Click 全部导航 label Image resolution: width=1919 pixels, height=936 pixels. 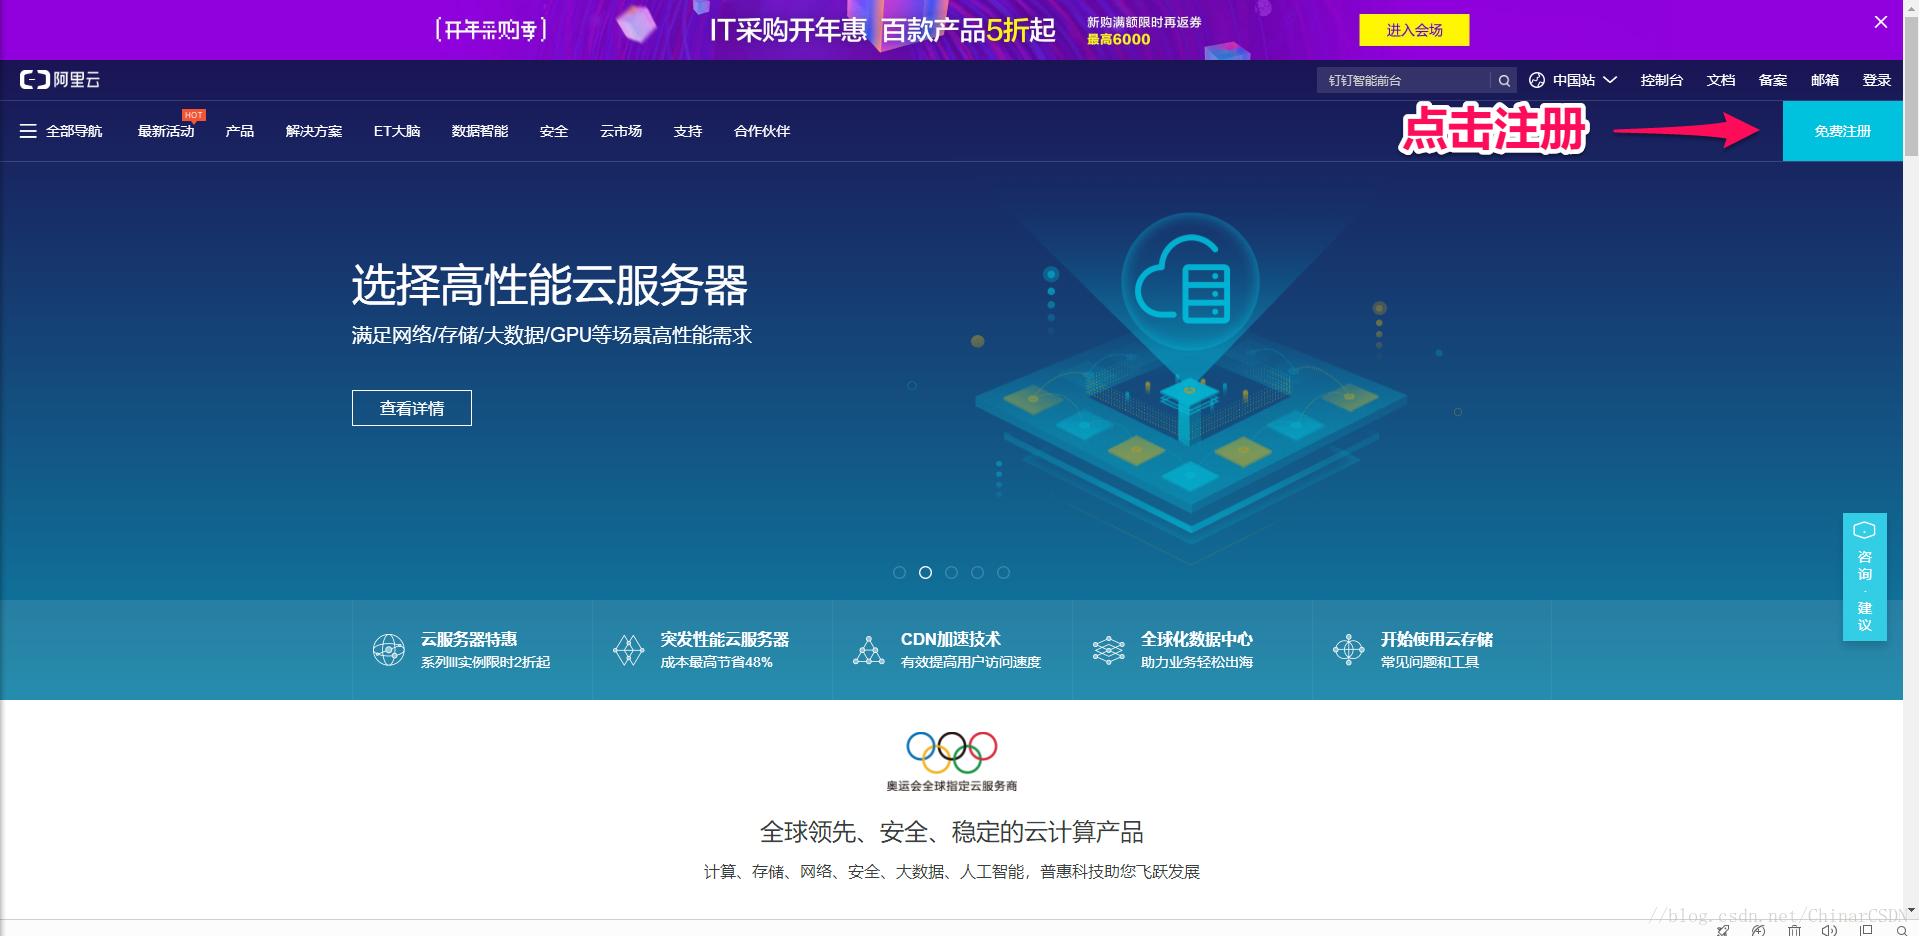[x=74, y=131]
